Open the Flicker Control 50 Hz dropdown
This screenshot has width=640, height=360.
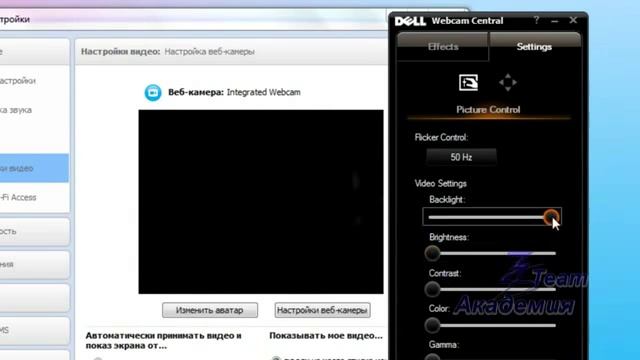[461, 157]
